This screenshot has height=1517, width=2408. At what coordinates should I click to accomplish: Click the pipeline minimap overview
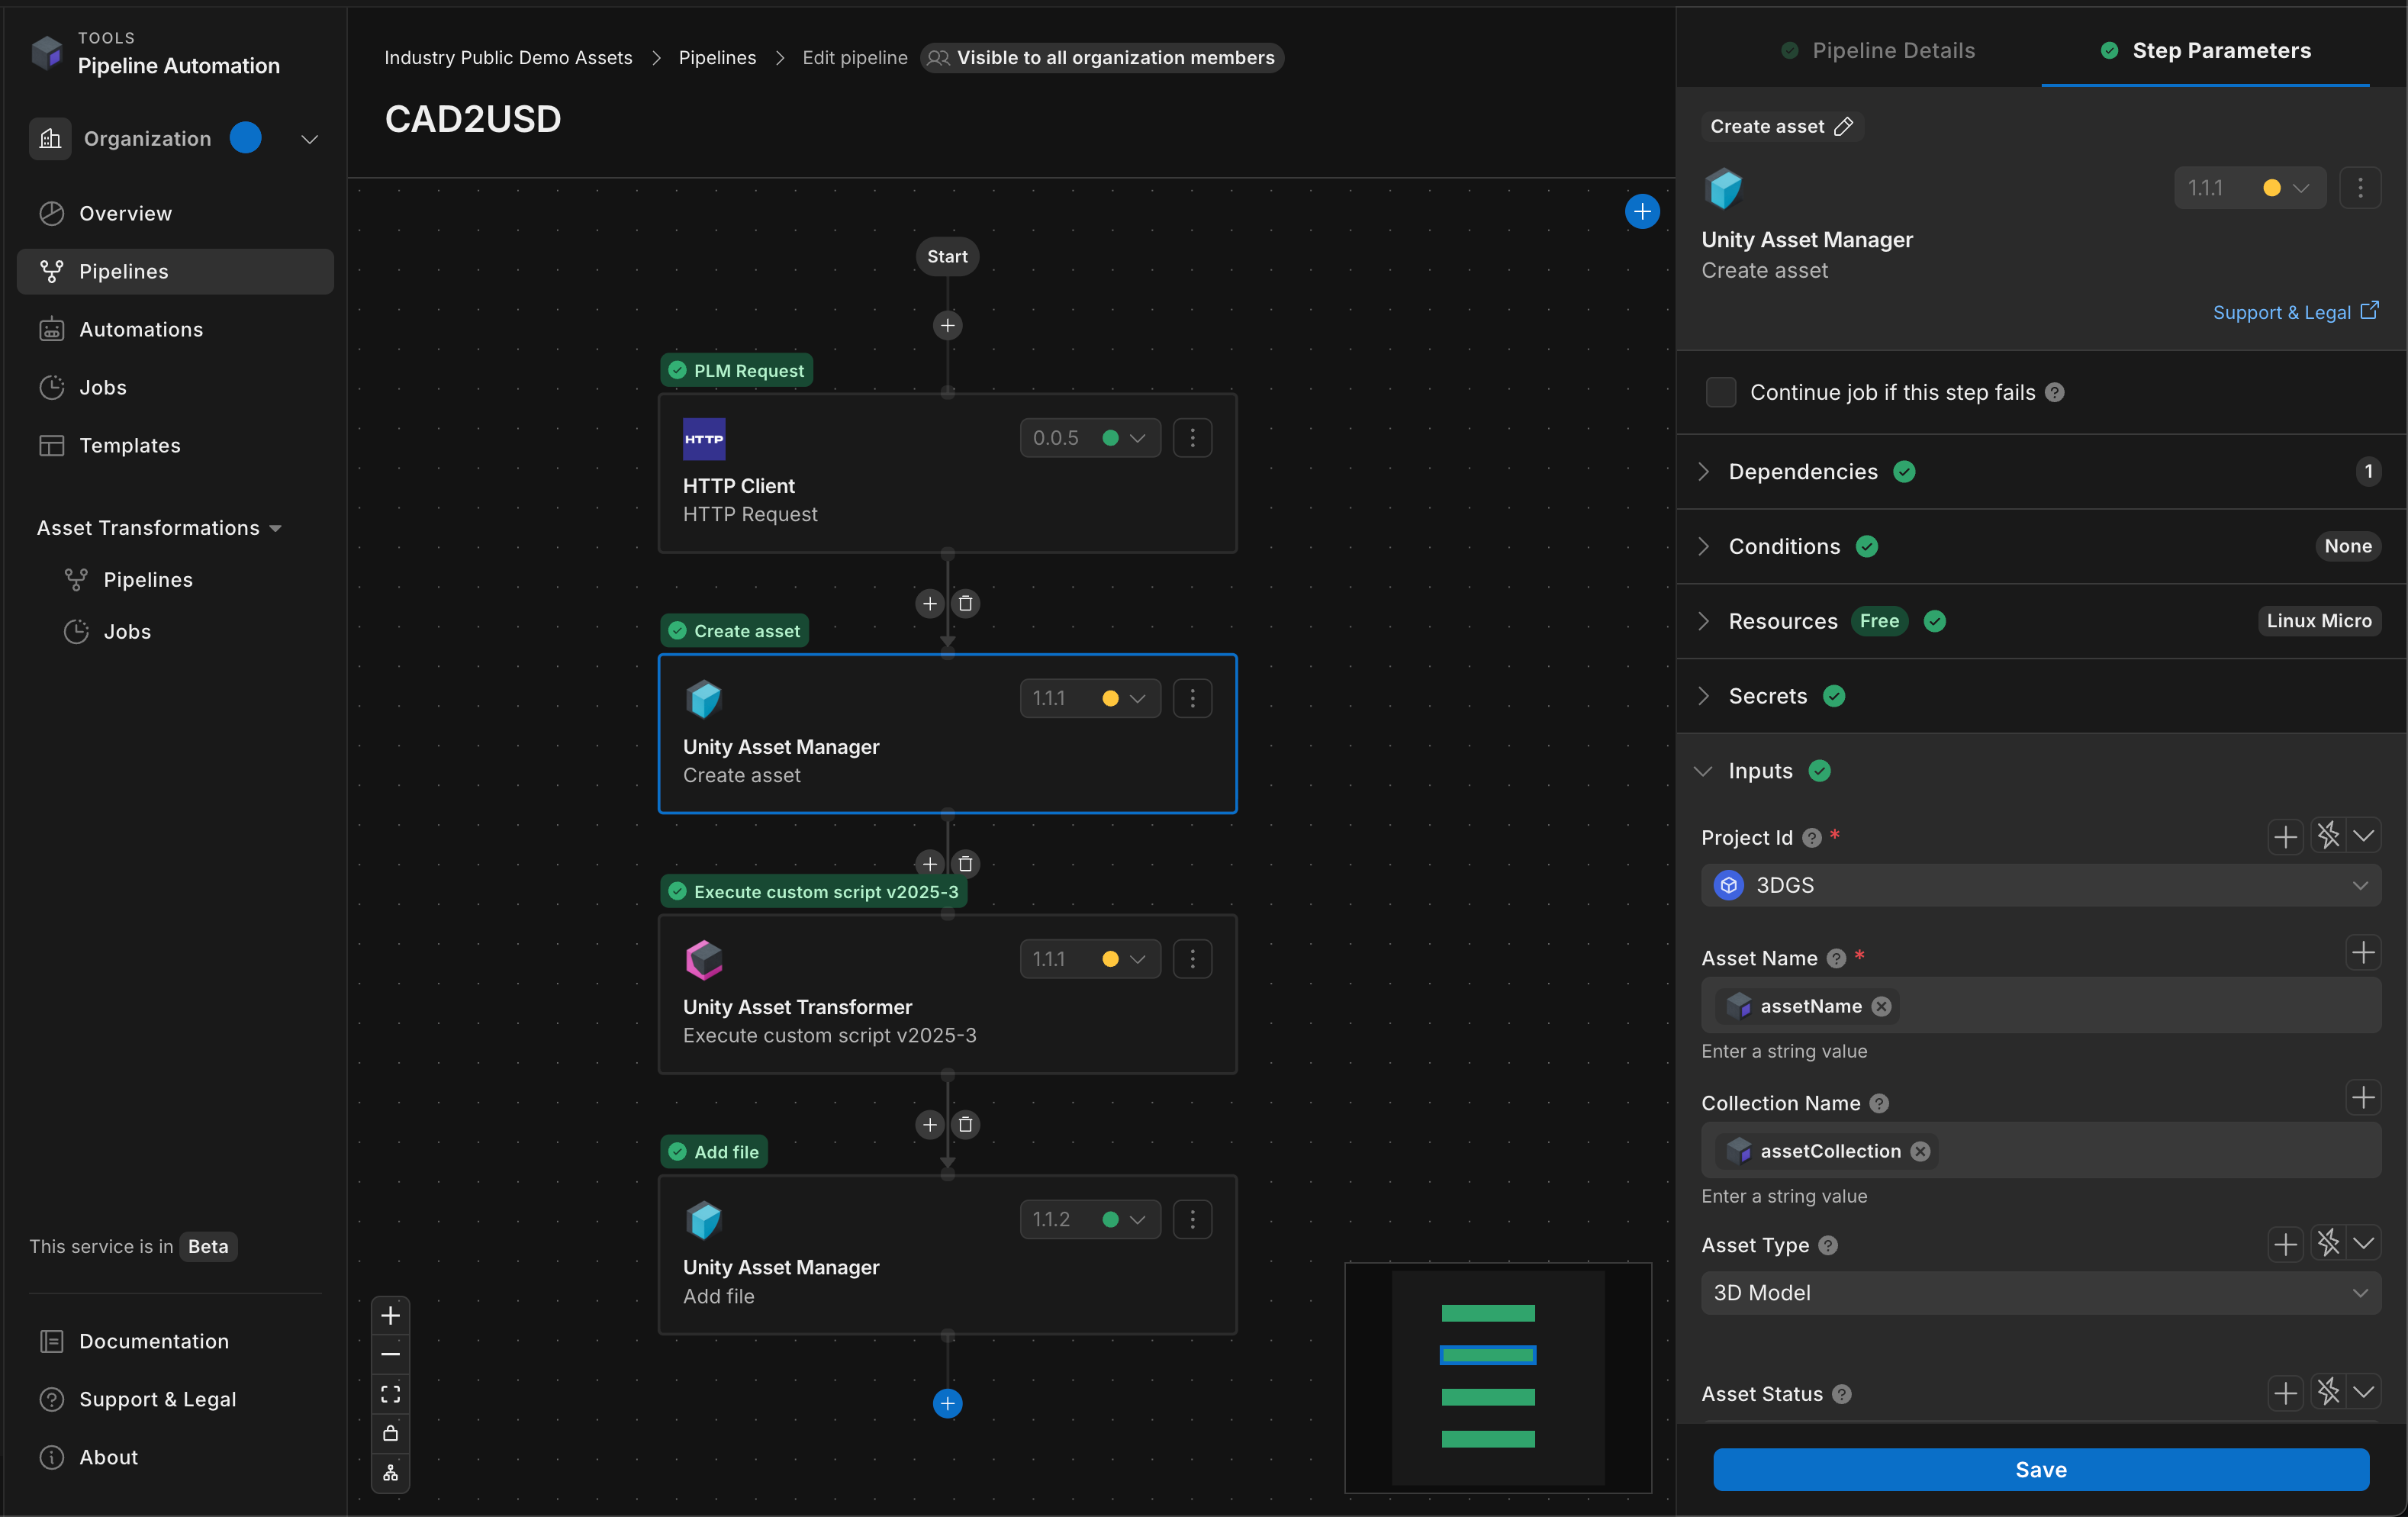coord(1498,1378)
